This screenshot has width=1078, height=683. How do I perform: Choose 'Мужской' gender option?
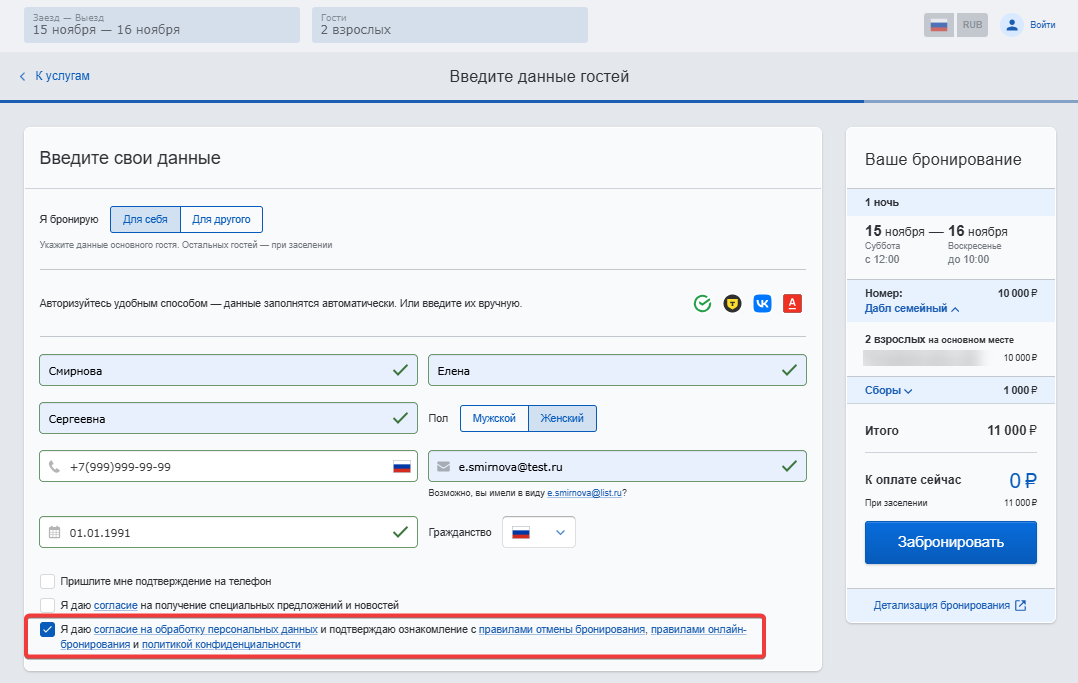click(494, 418)
